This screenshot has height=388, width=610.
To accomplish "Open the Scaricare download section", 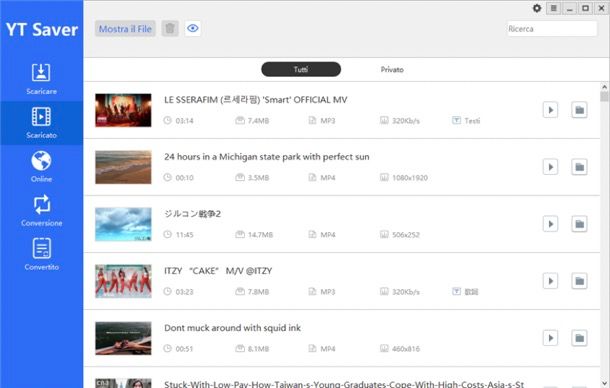I will tap(41, 79).
